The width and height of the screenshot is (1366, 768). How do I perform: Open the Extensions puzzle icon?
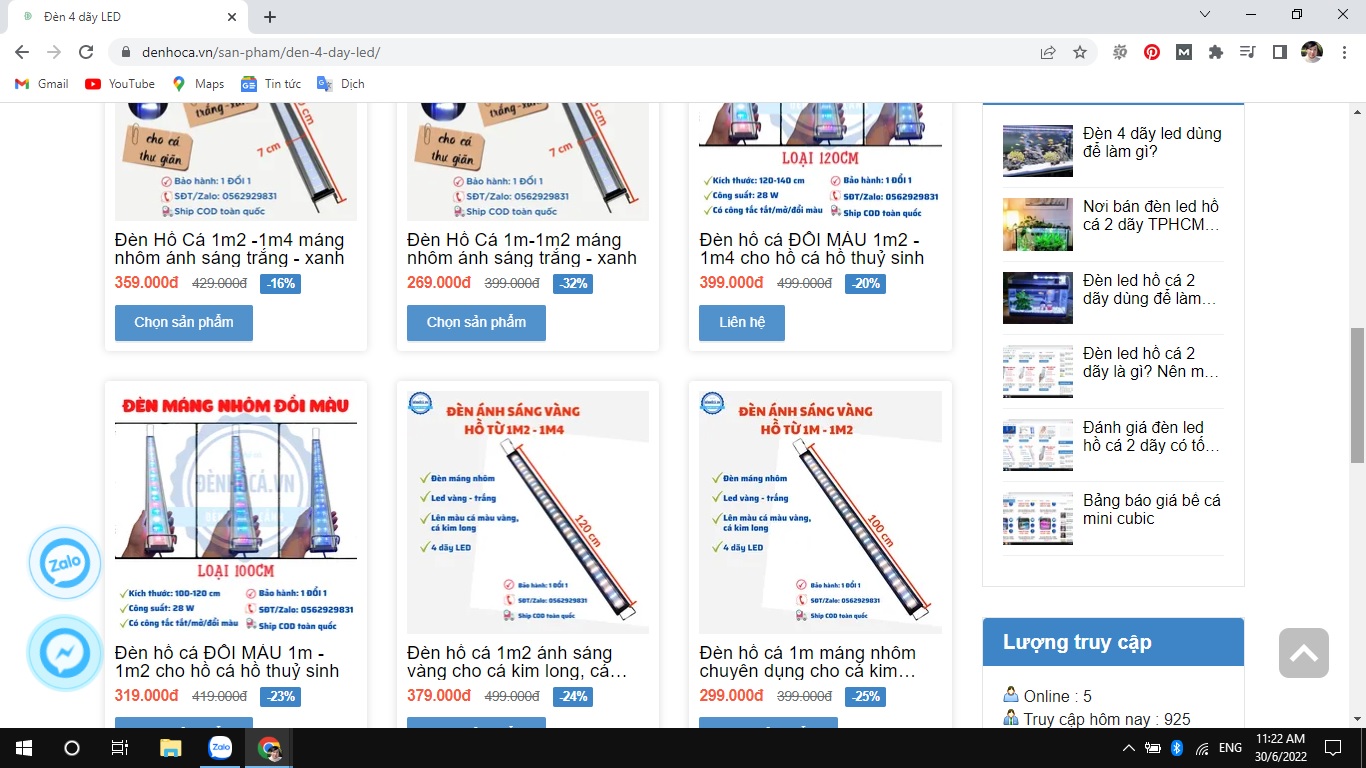pos(1216,52)
